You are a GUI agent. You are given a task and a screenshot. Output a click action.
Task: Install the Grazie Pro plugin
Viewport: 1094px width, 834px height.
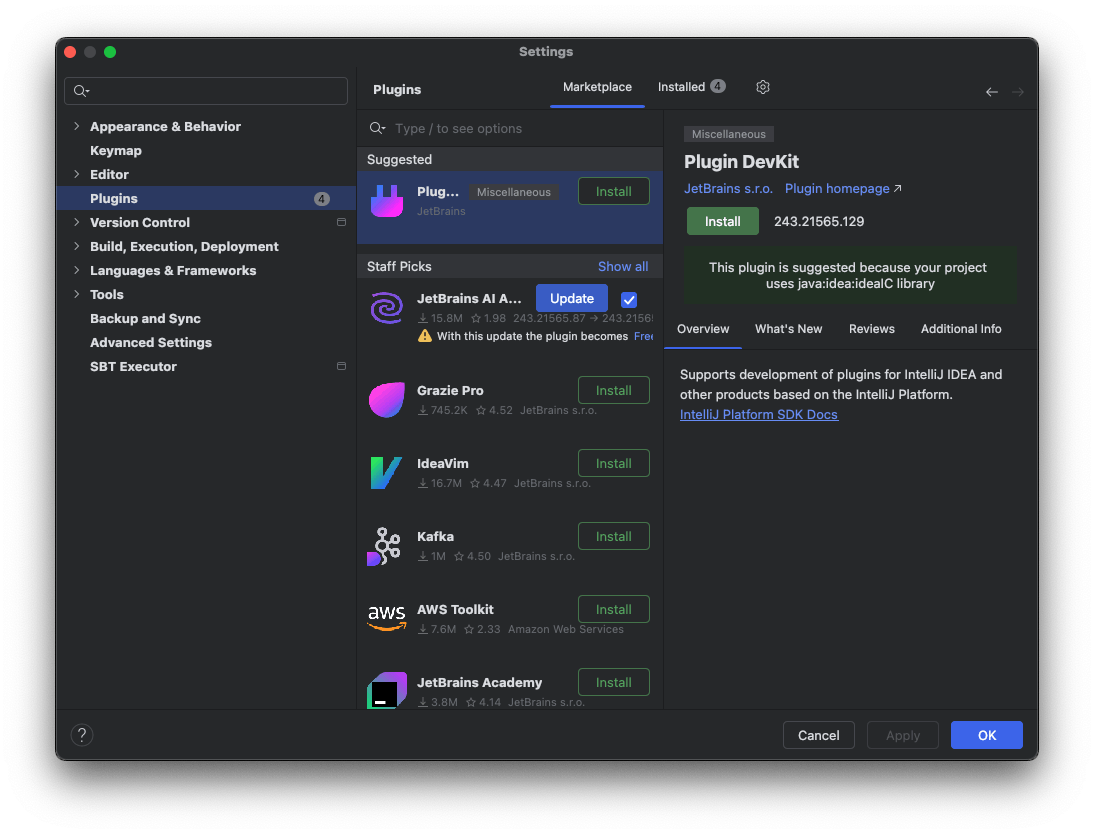[613, 391]
